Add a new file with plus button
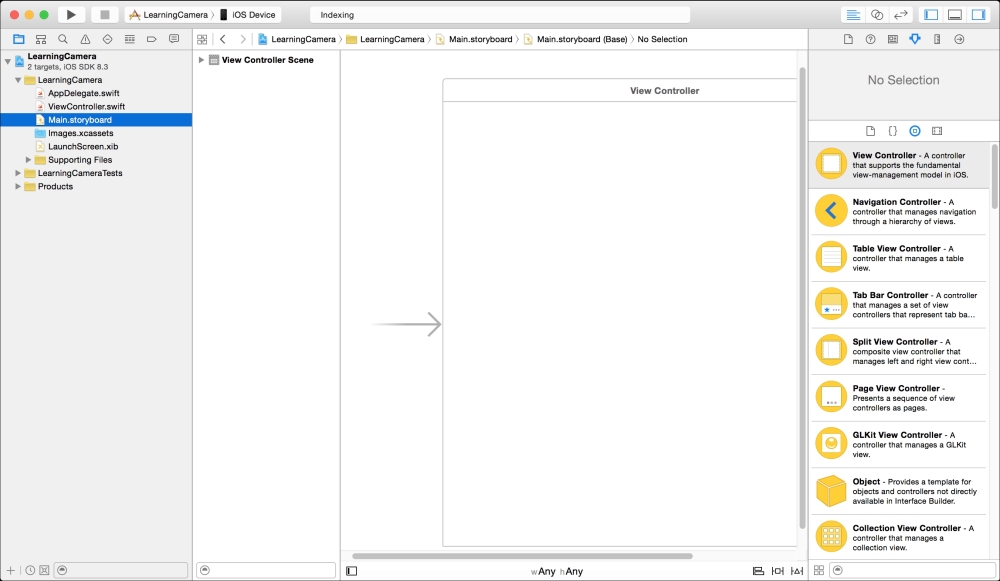1000x581 pixels. coord(10,570)
